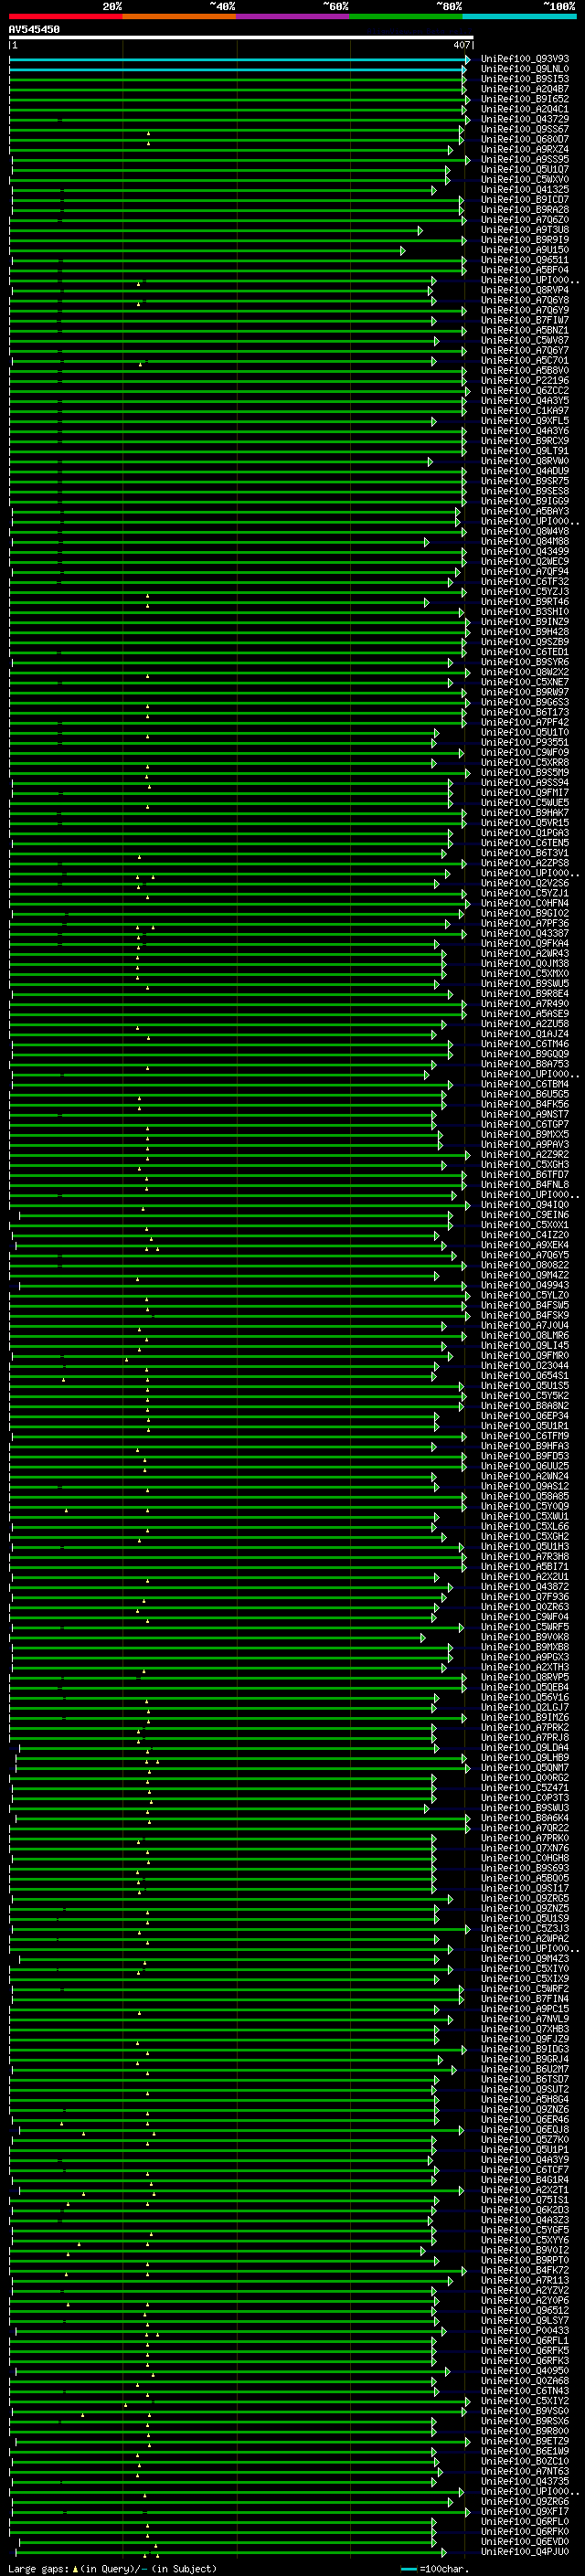
Task: Select the UniRef100_C5XIY2 label
Action: pyautogui.click(x=525, y=2400)
